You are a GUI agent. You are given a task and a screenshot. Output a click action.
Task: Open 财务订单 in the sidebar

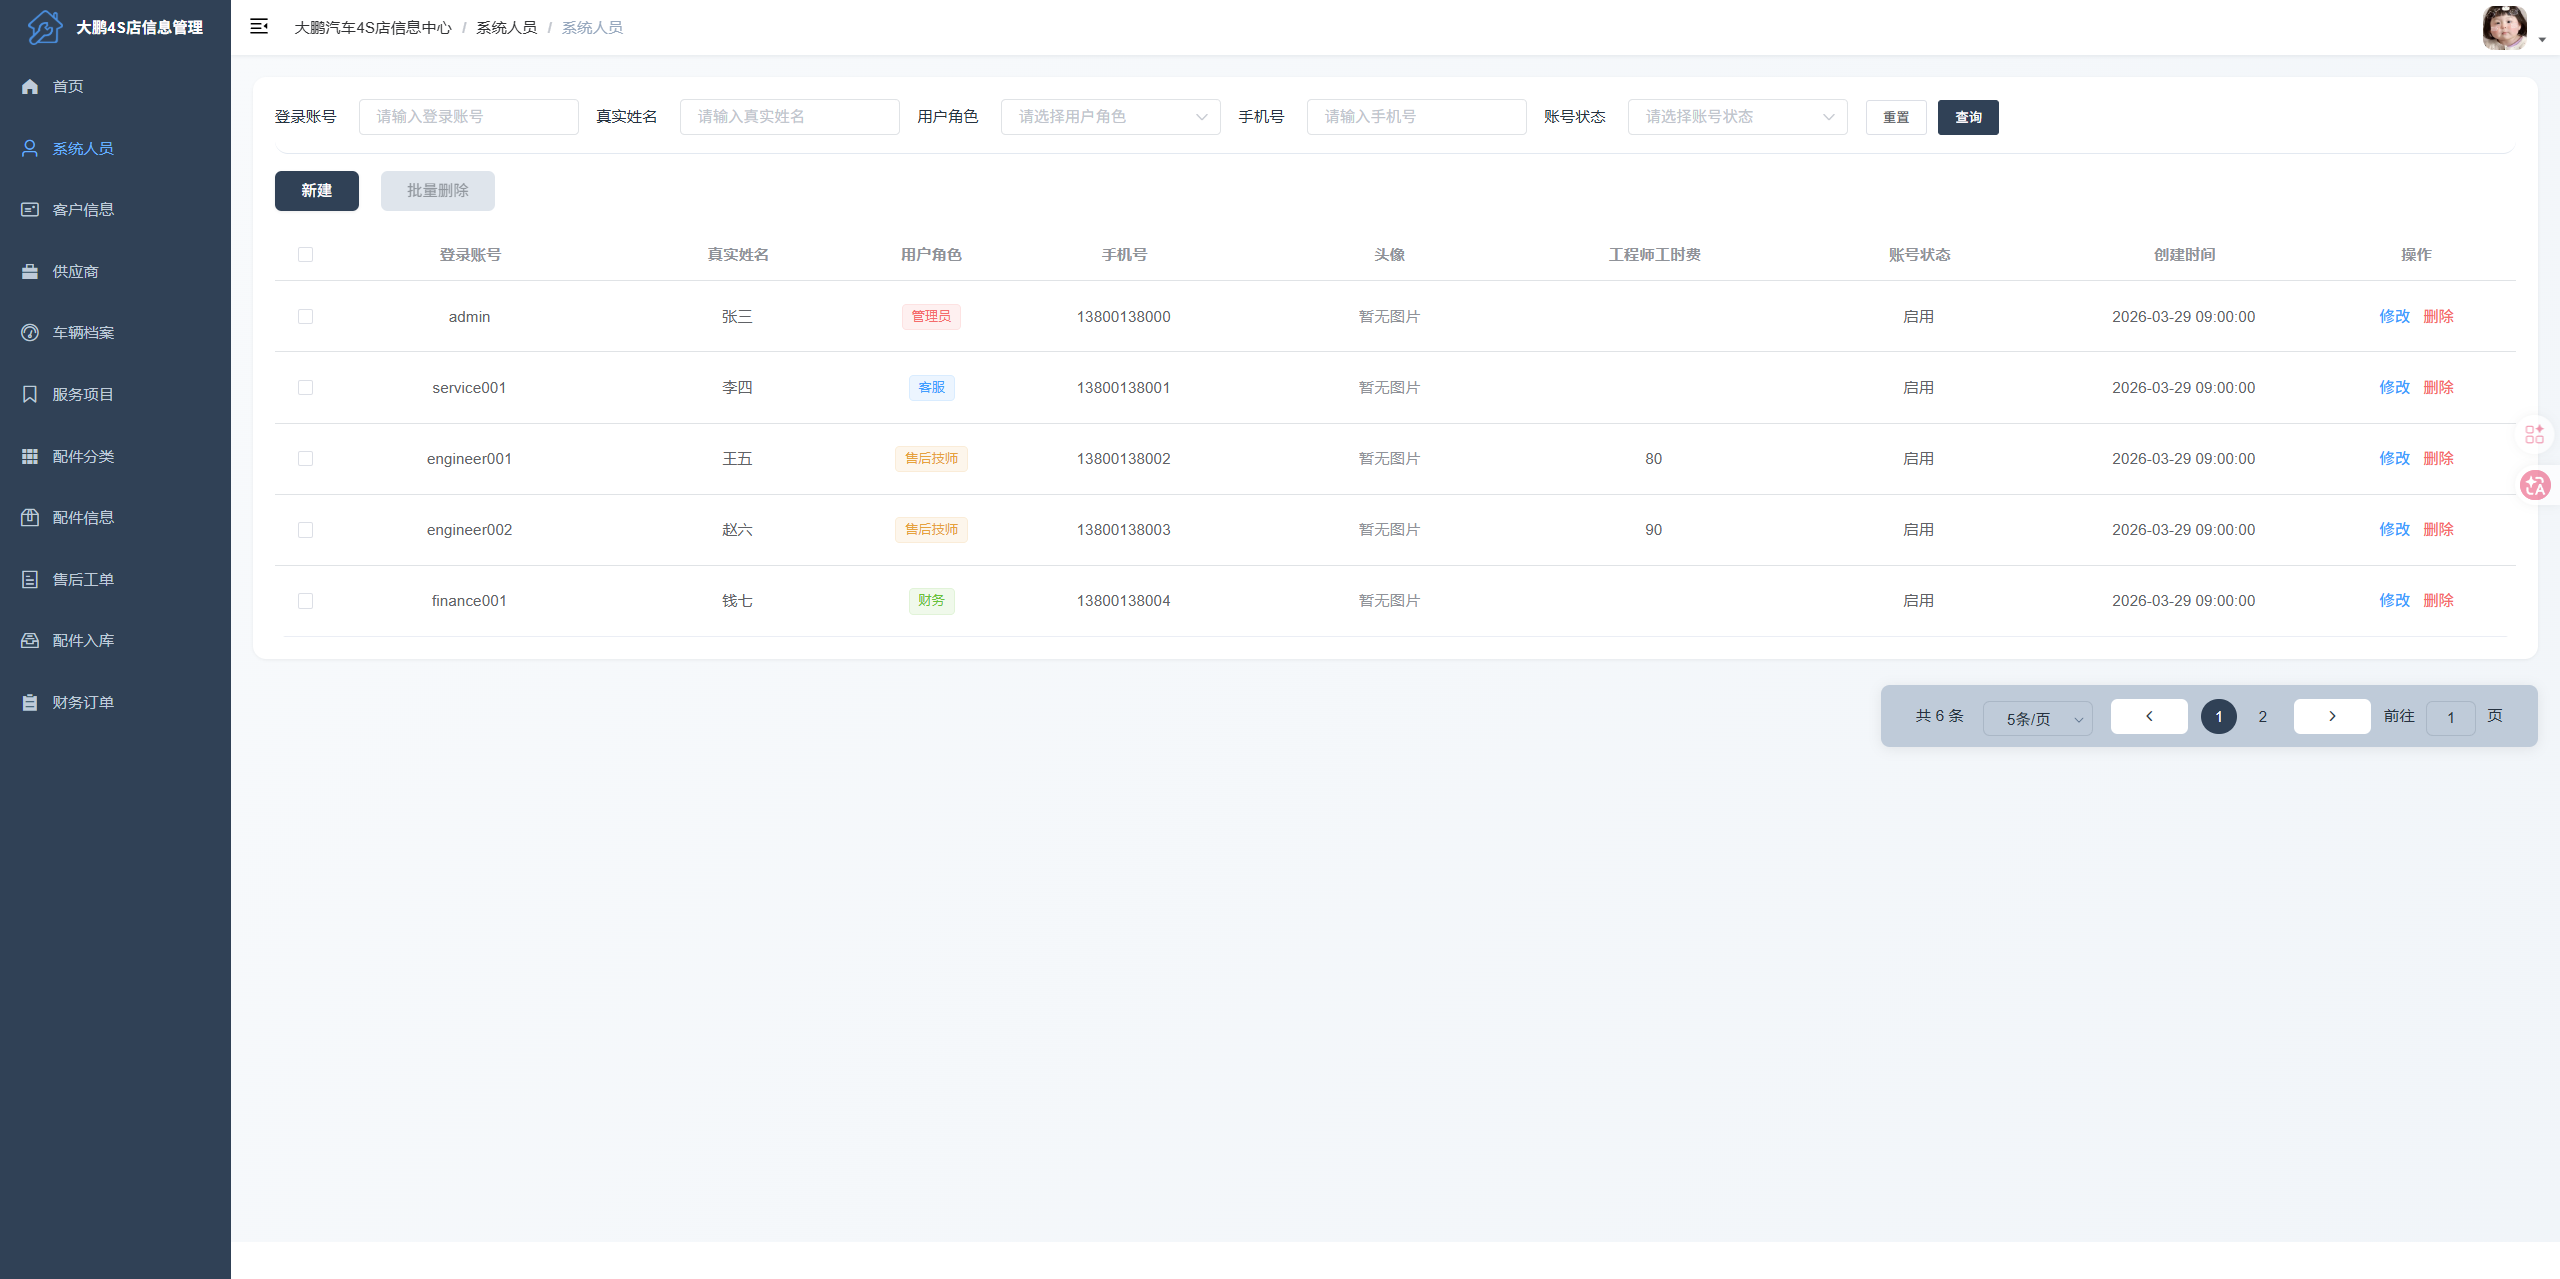coord(115,702)
